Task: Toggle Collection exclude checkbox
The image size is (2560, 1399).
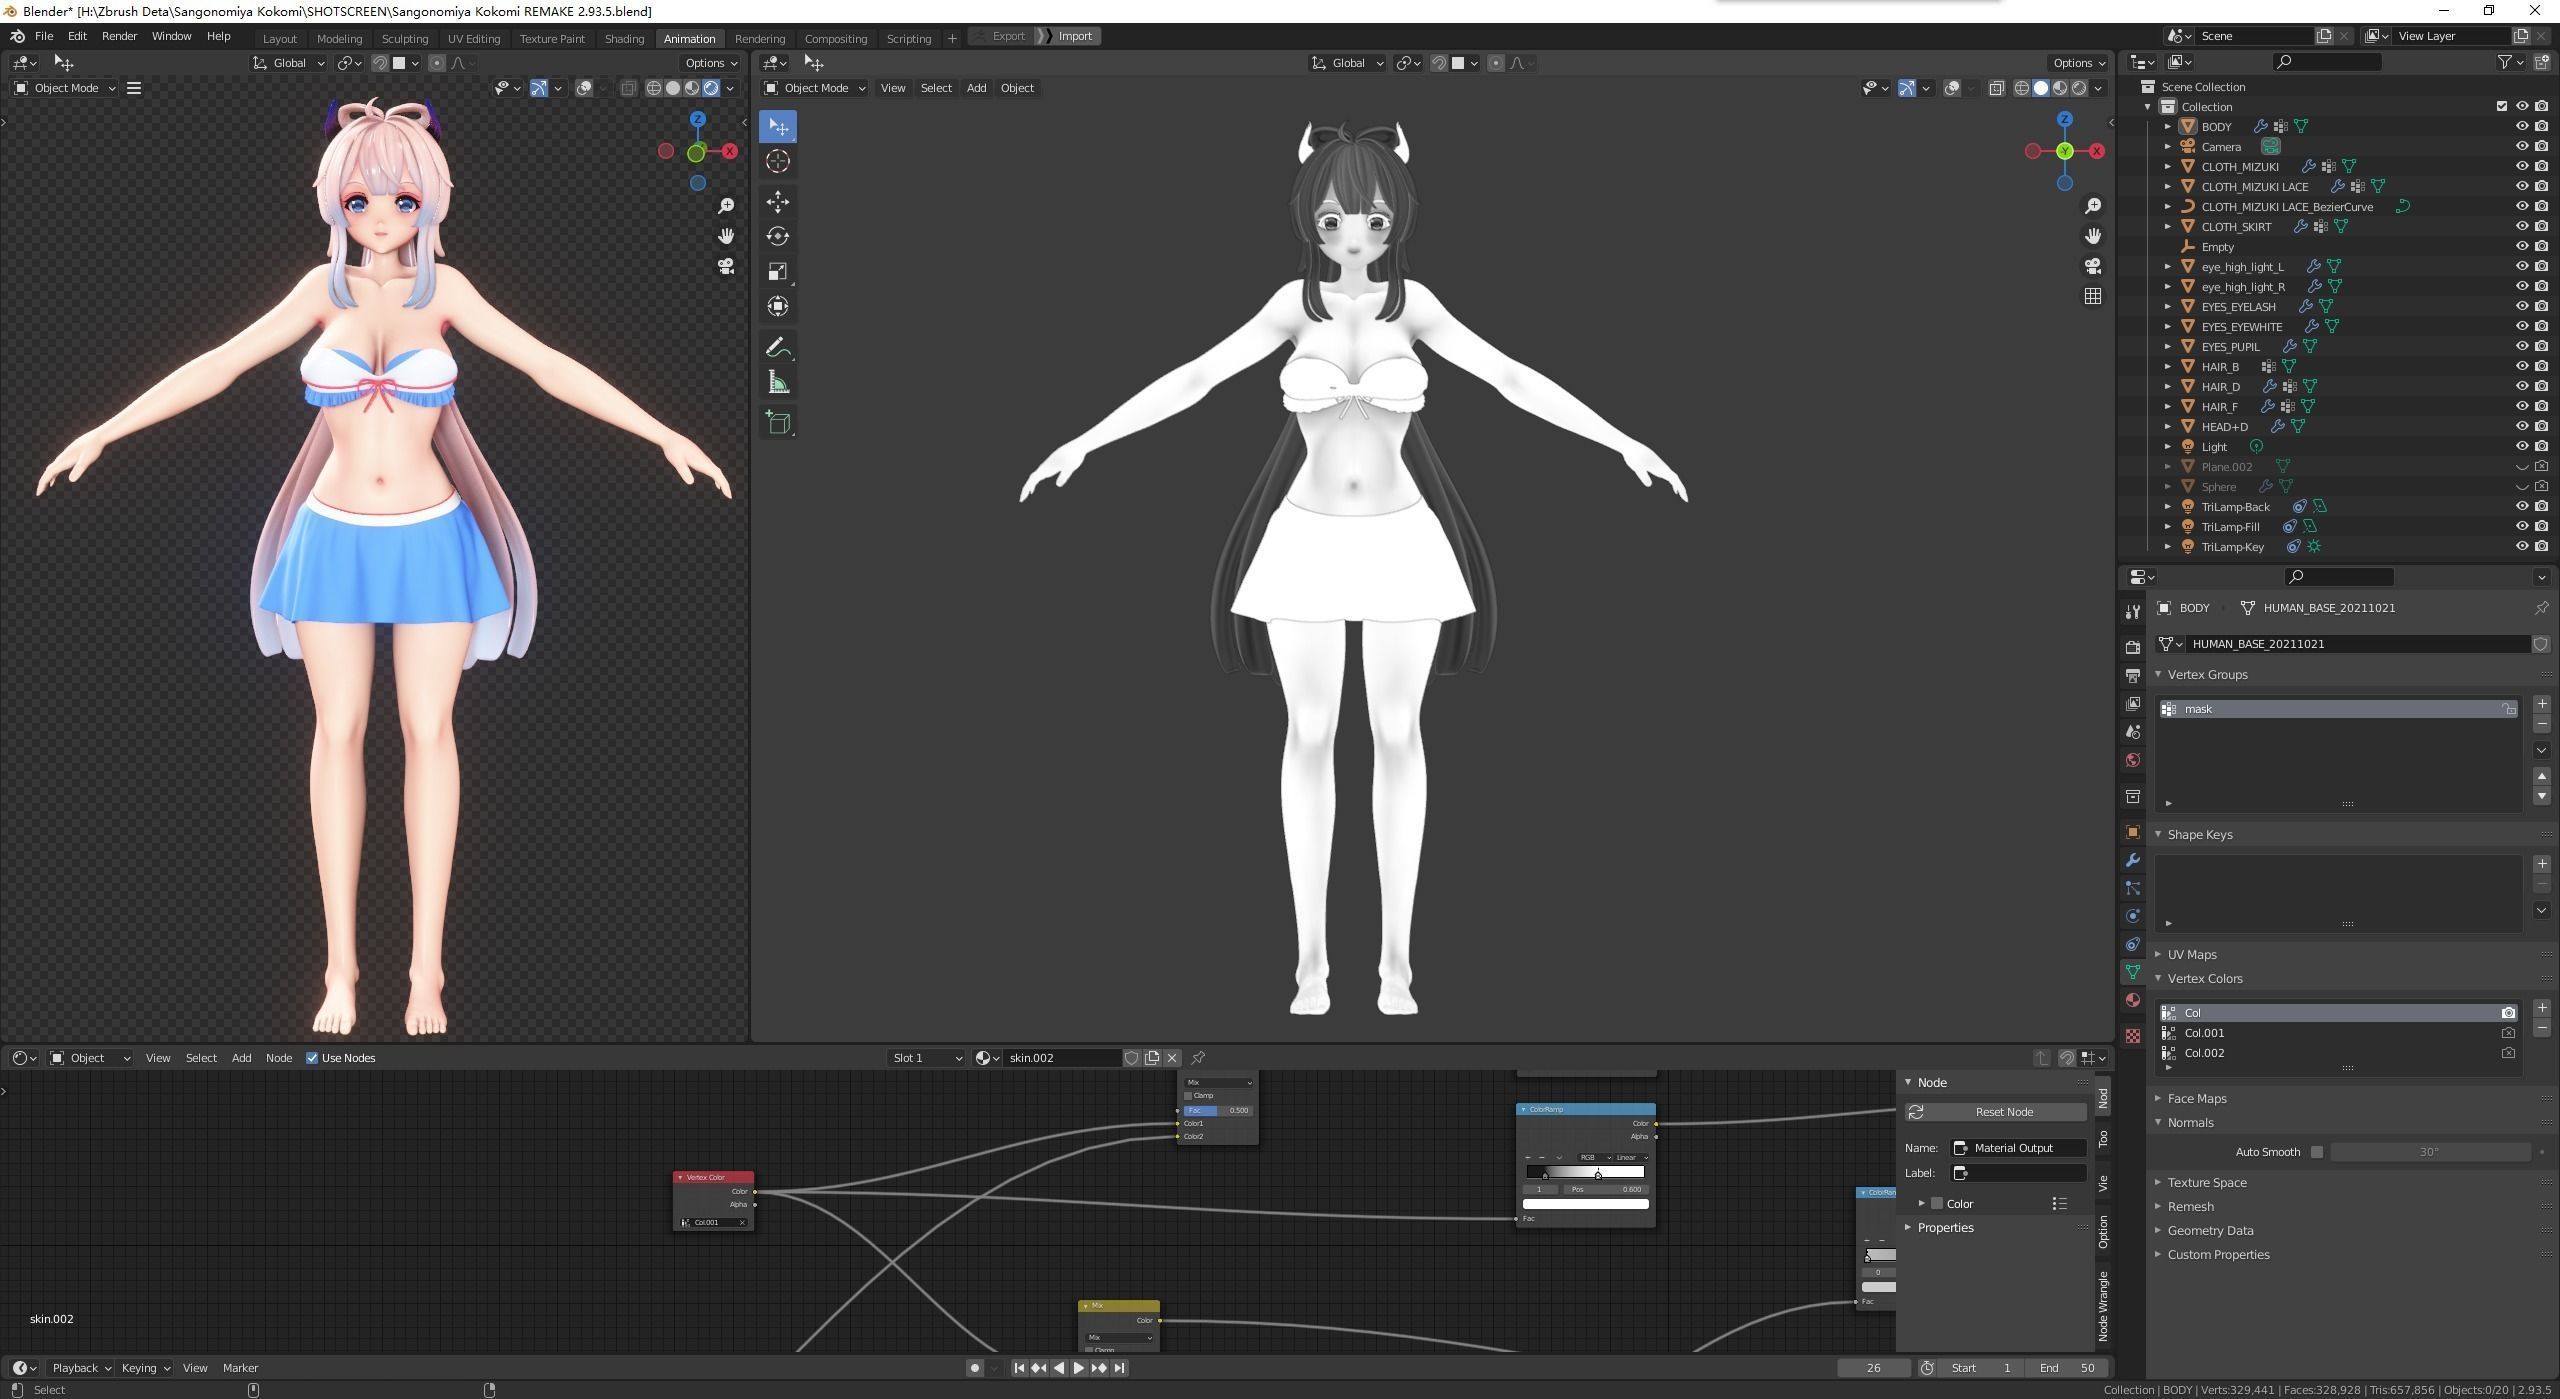Action: coord(2502,107)
